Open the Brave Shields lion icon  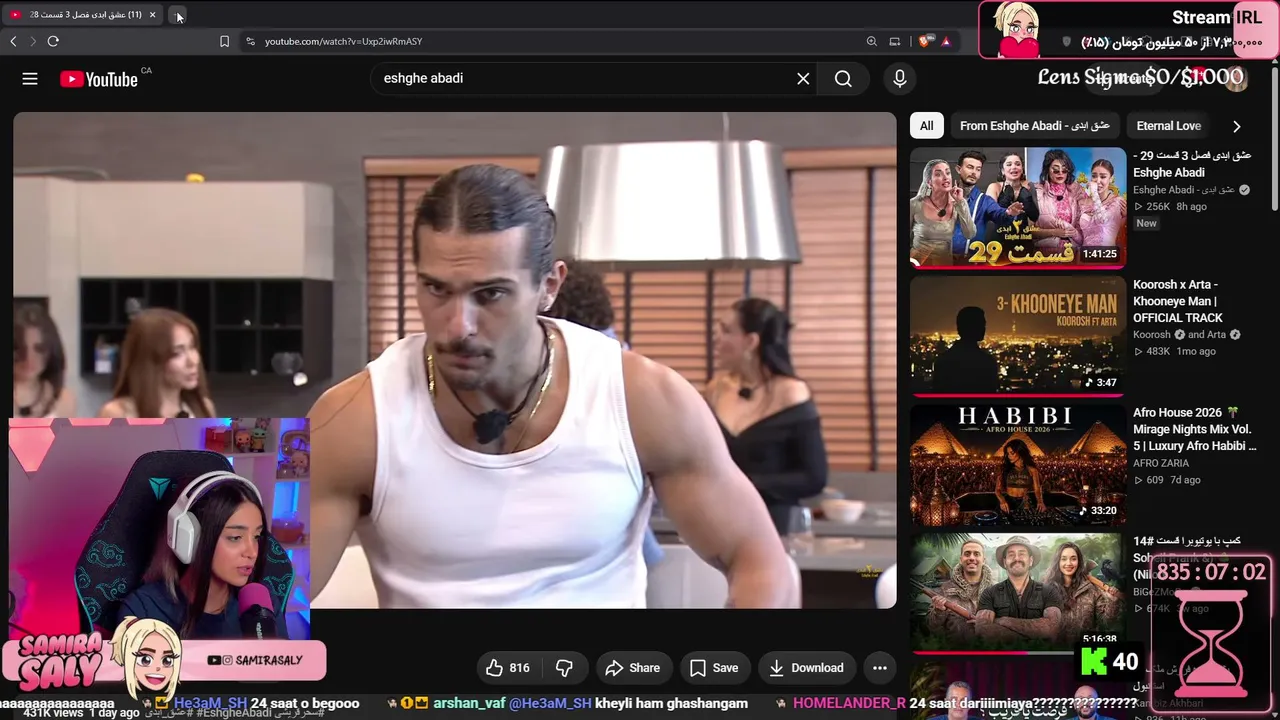pos(924,41)
